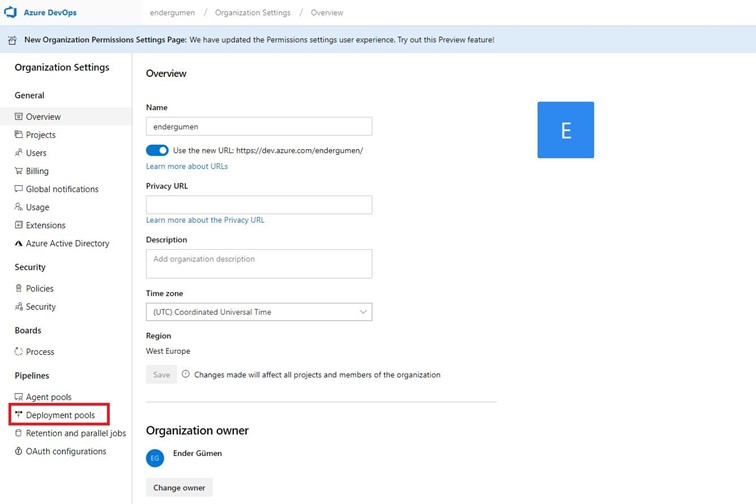
Task: Open Deployment pools in sidebar
Action: [60, 415]
